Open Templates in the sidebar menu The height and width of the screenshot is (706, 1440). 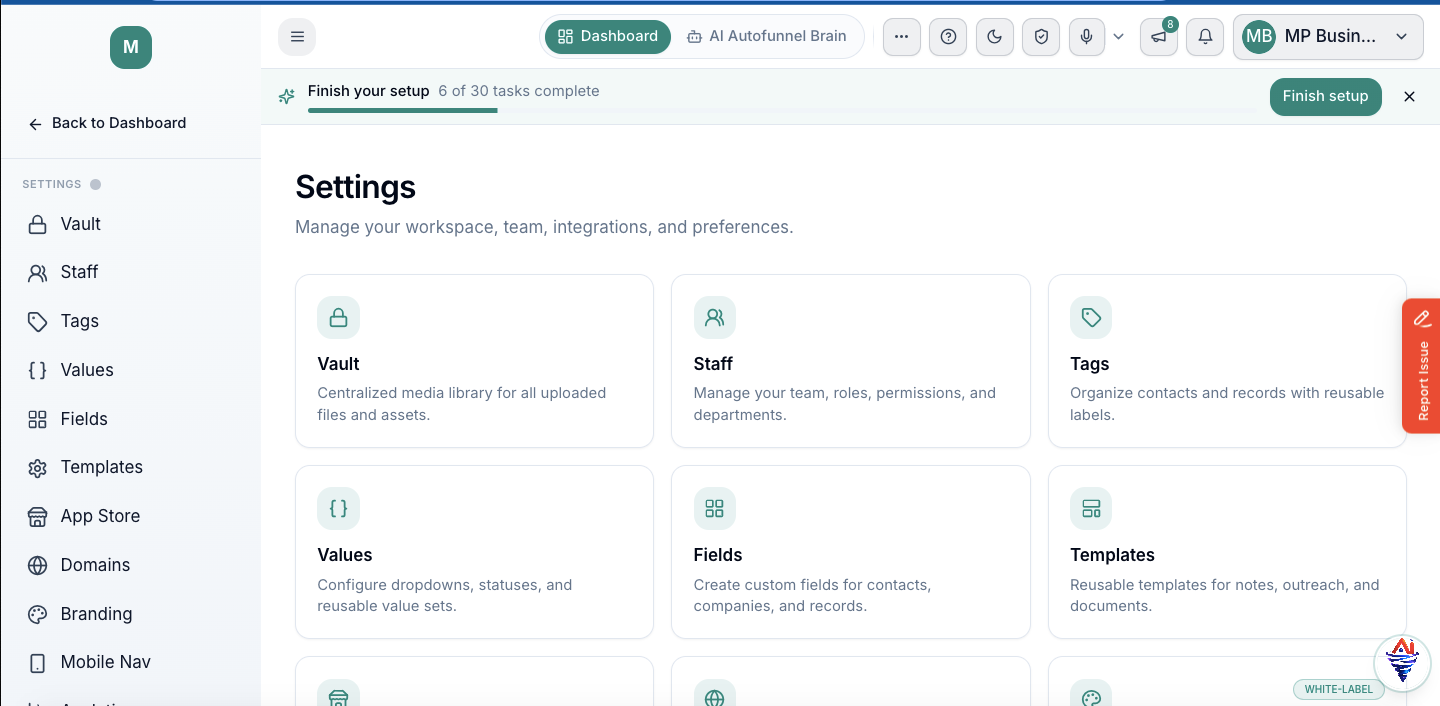(130, 467)
